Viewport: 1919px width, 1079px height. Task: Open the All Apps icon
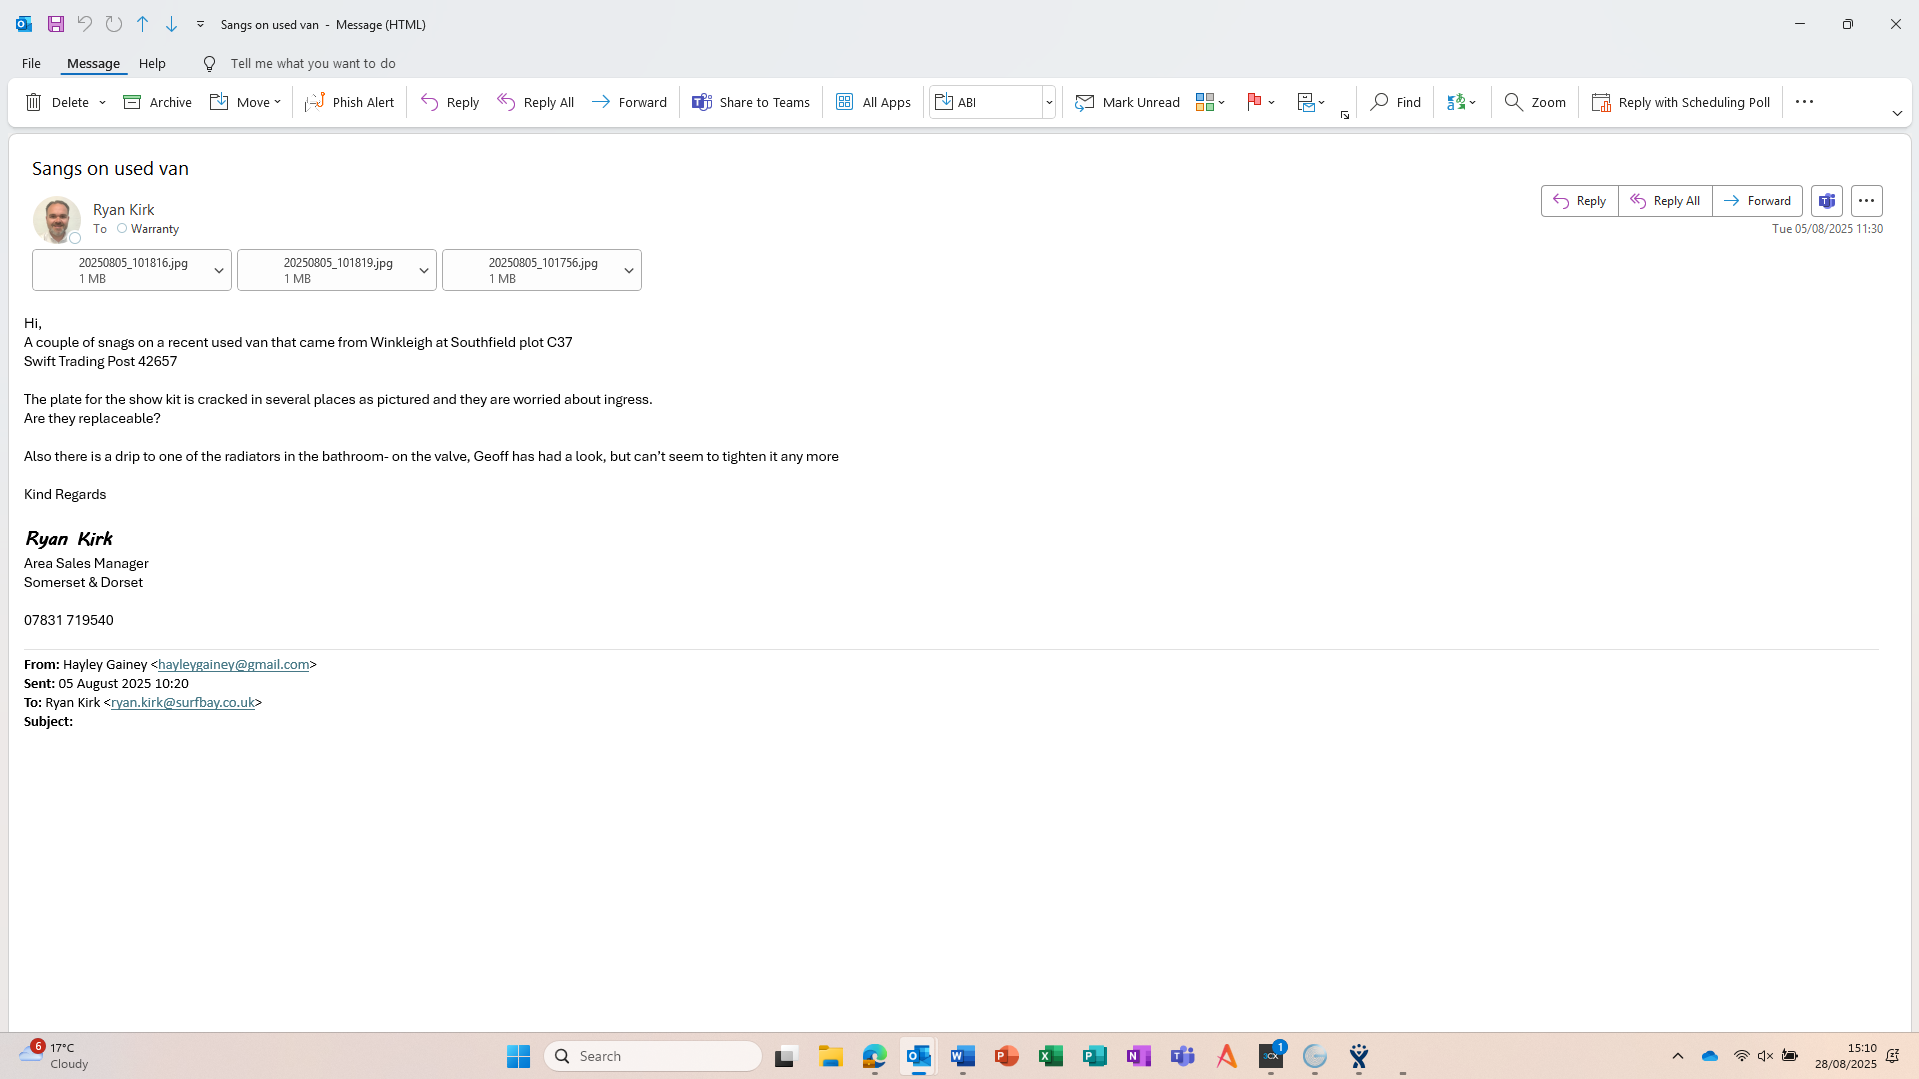tap(845, 102)
